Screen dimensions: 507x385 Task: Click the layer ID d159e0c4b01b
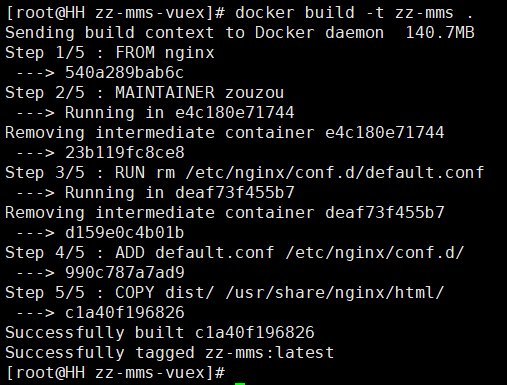click(x=124, y=233)
